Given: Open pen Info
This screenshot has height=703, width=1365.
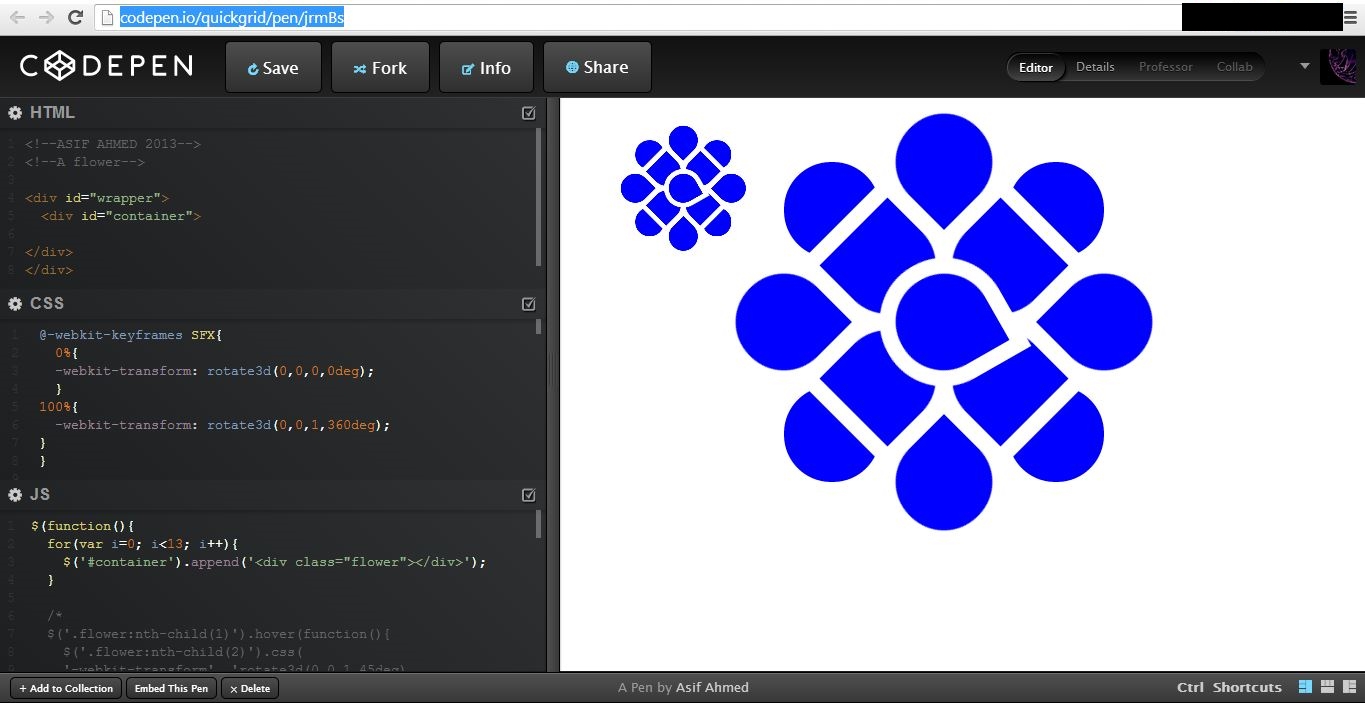Looking at the screenshot, I should coord(486,67).
